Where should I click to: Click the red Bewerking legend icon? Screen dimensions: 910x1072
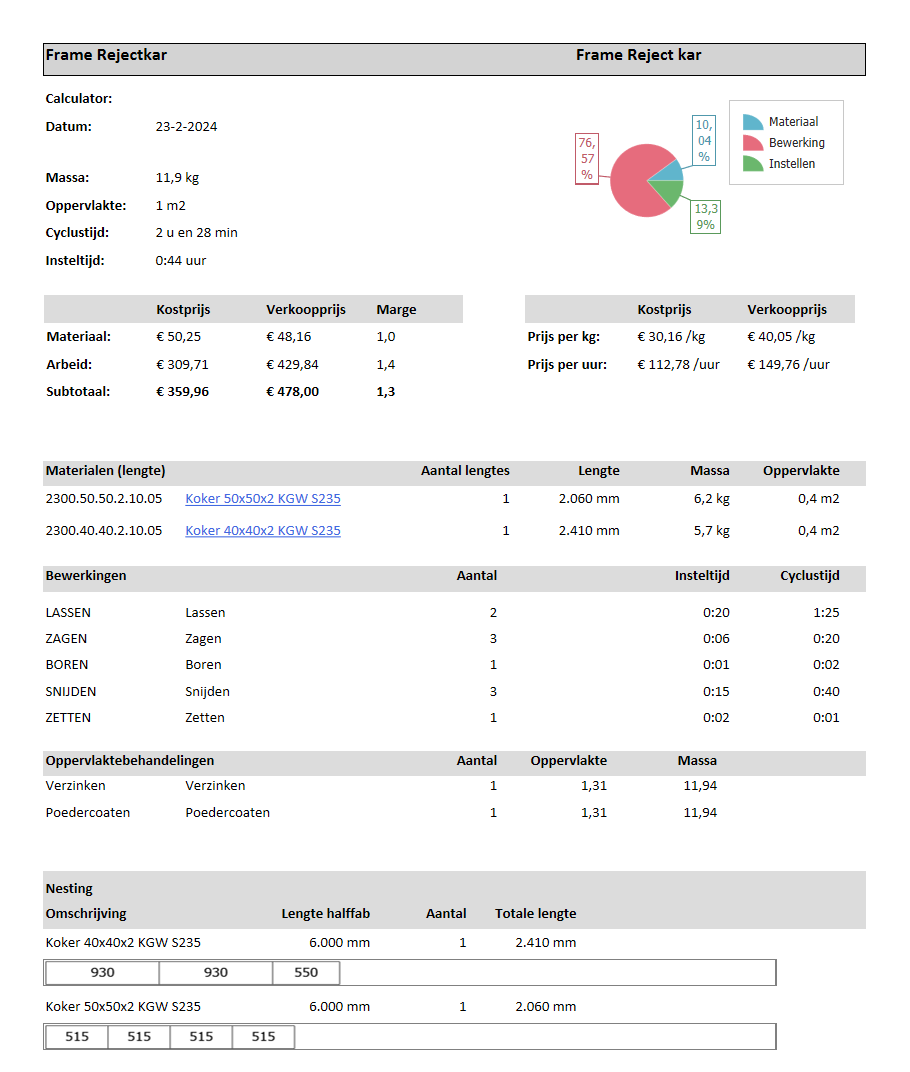pos(753,143)
